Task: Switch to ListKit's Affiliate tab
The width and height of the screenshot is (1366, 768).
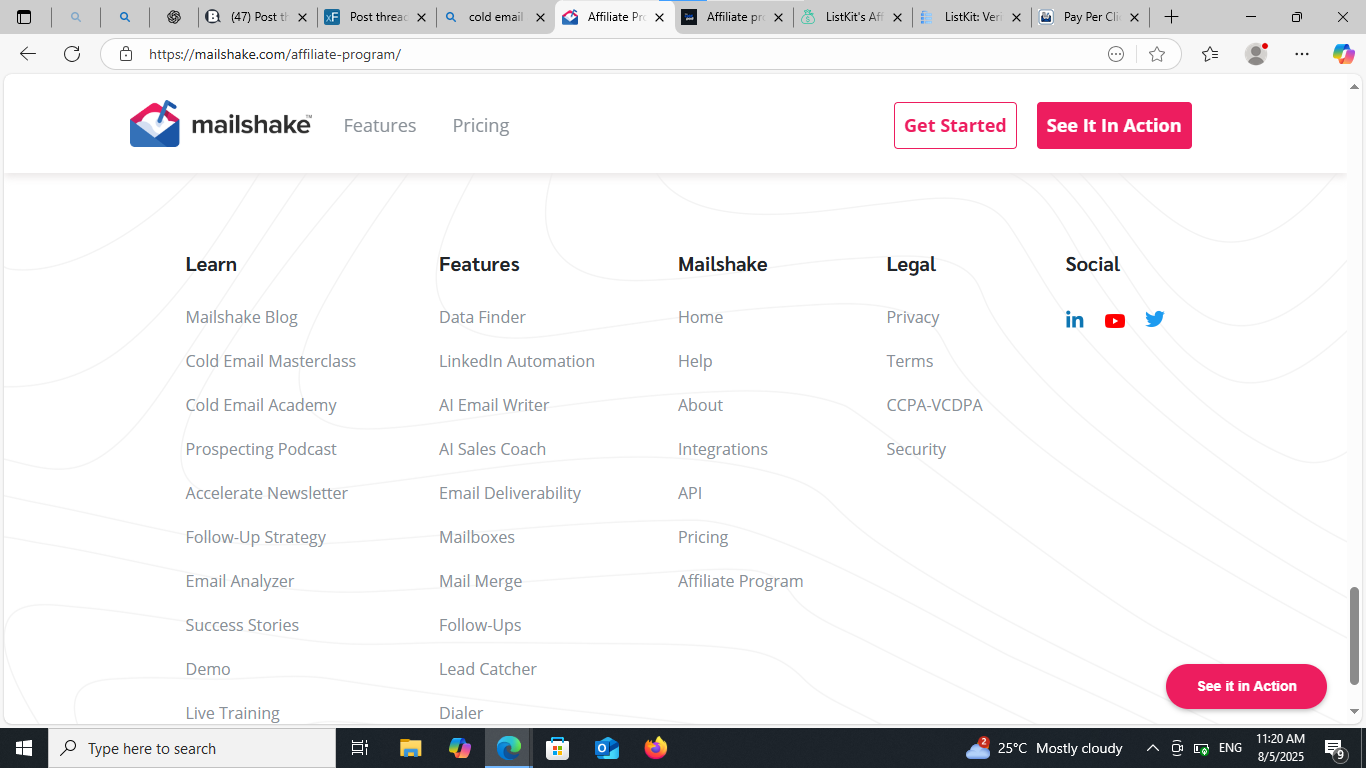Action: pos(853,17)
